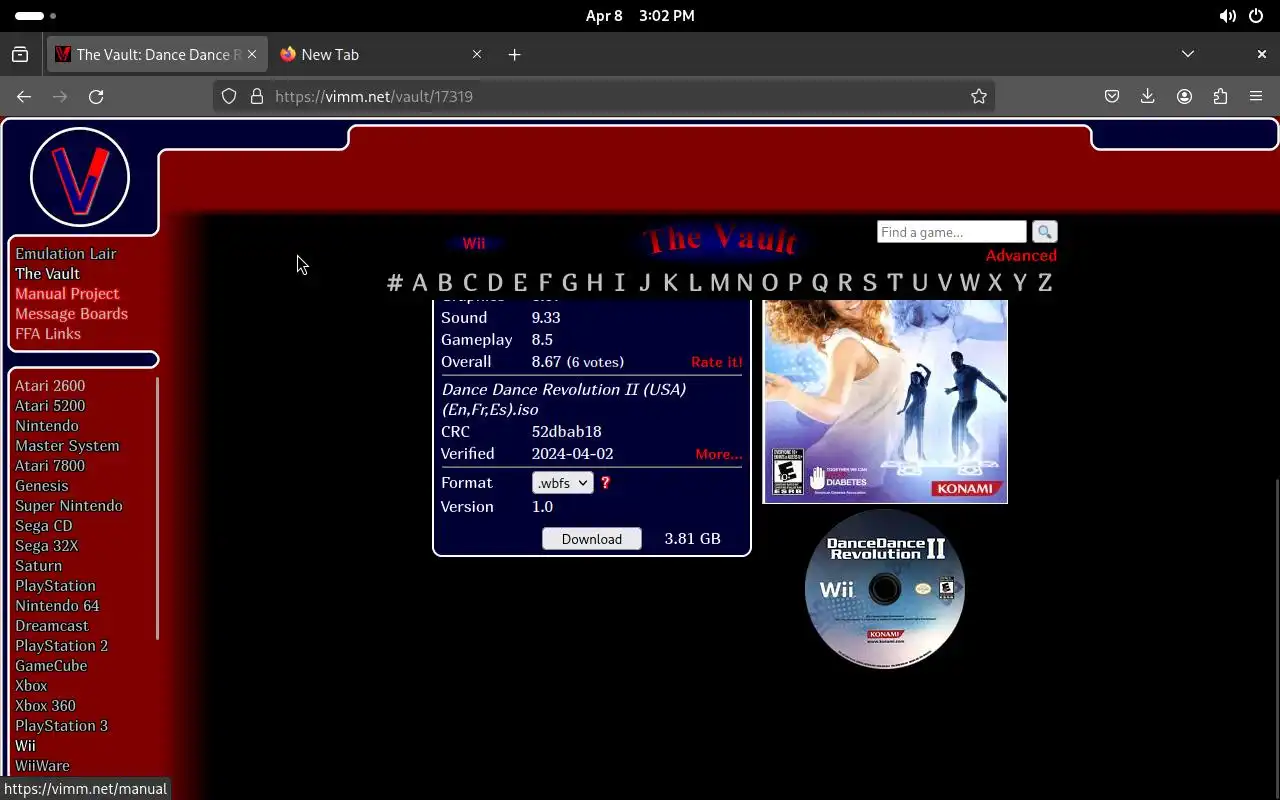
Task: Open The Vault menu link
Action: (47, 273)
